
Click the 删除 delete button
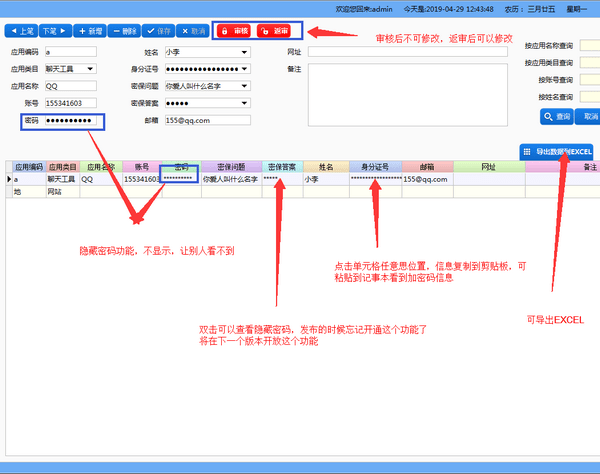click(123, 31)
